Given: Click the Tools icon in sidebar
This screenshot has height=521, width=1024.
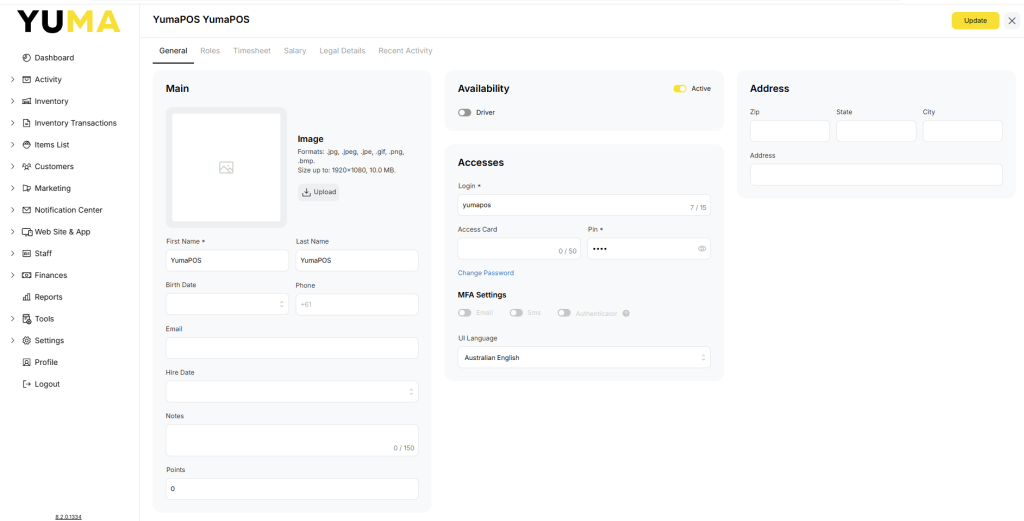Looking at the screenshot, I should [27, 319].
